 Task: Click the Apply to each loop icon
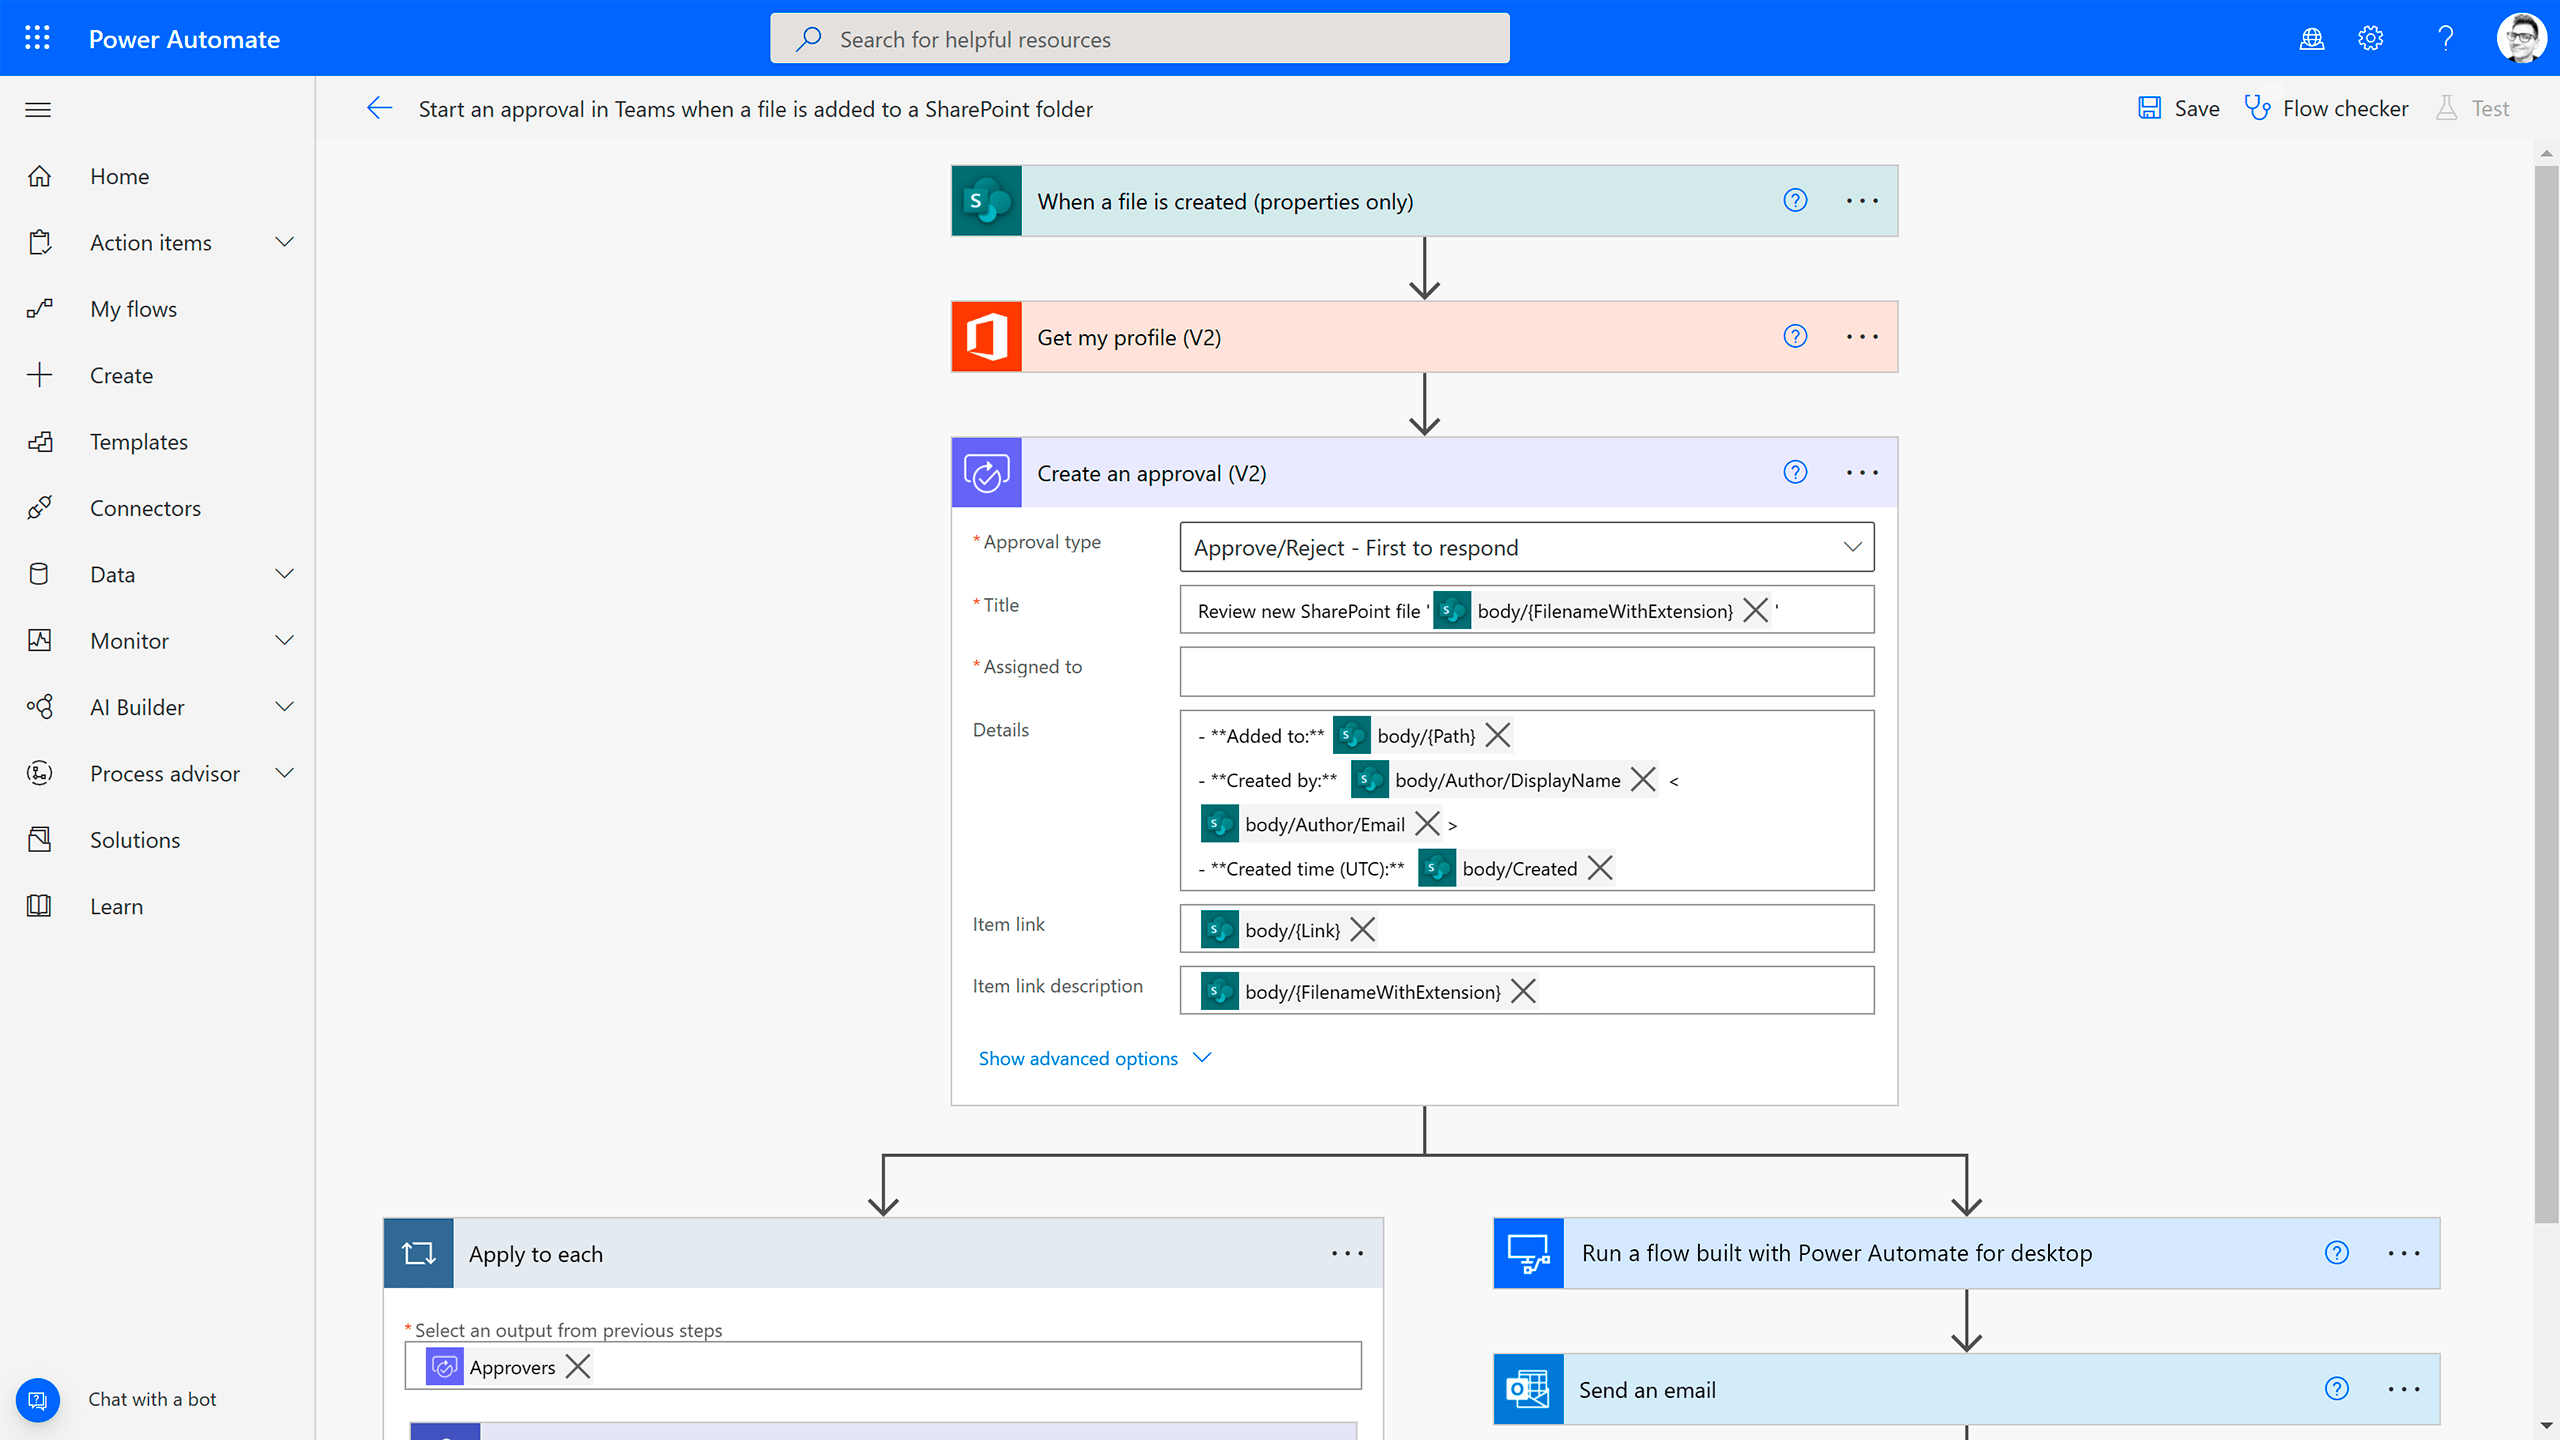418,1252
